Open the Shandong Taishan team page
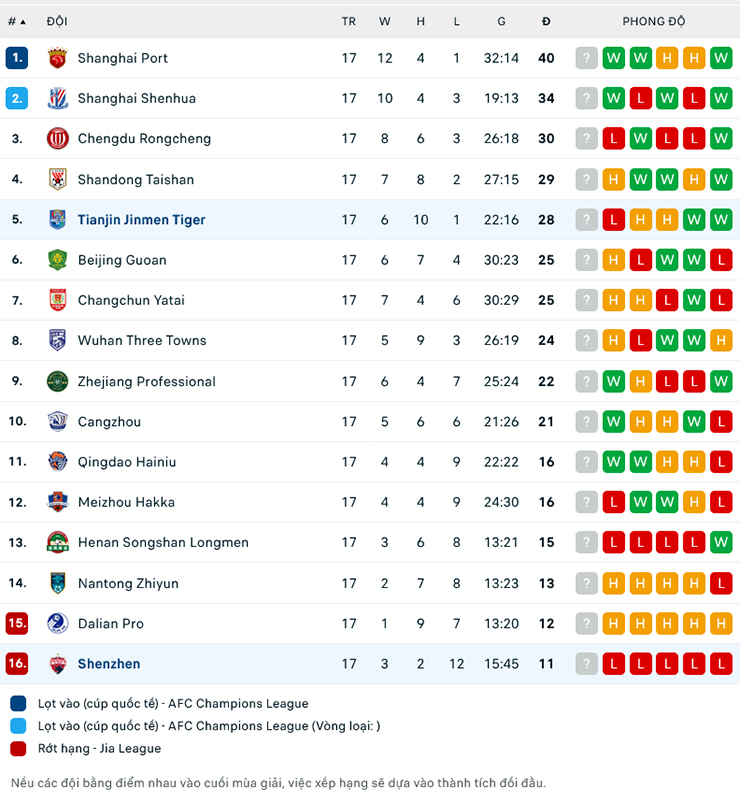The height and width of the screenshot is (803, 740). pos(136,180)
